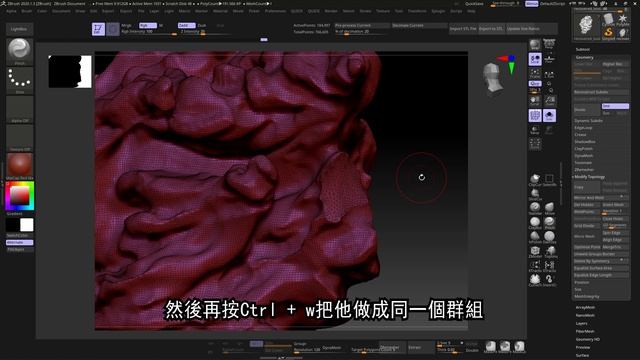Expand the Subtool palette section
Image resolution: width=640 pixels, height=360 pixels.
point(582,49)
